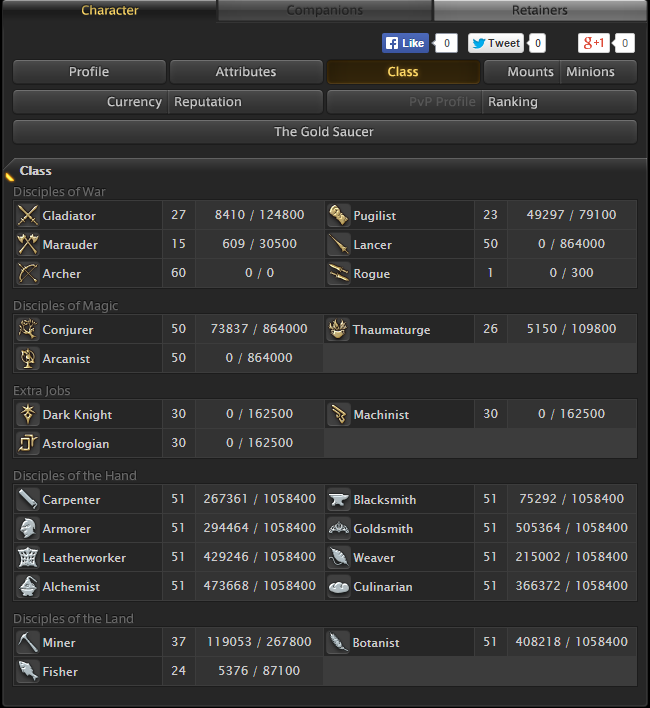Select the Class section button
Viewport: 650px width, 708px height.
(403, 72)
